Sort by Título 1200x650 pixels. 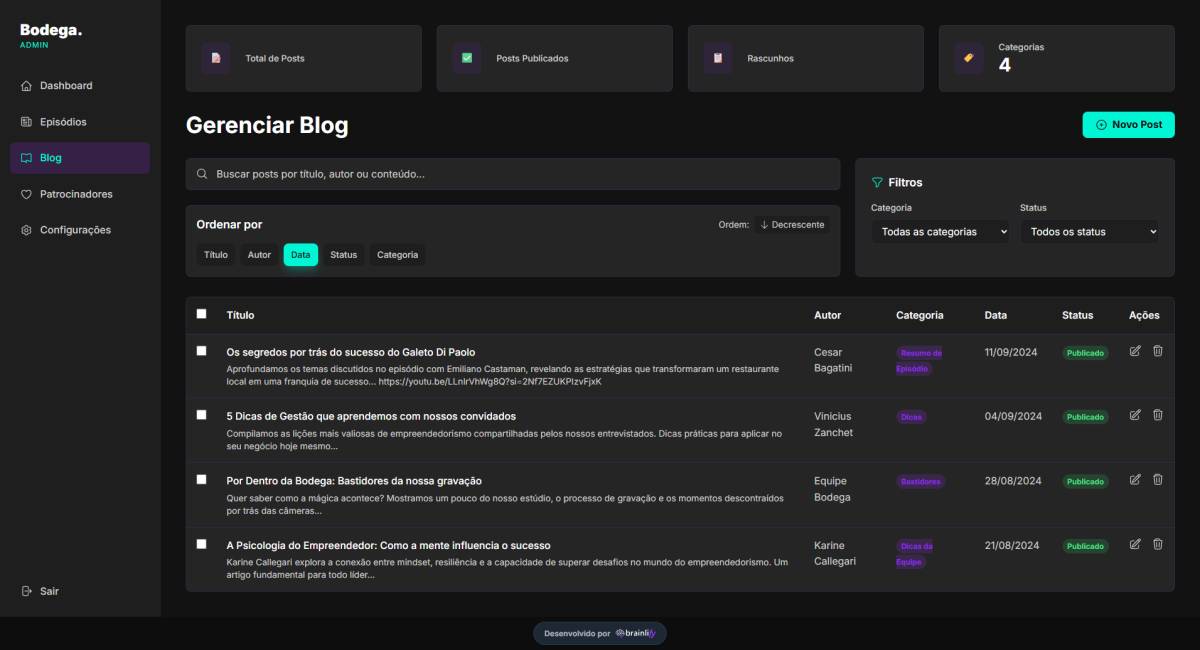(216, 255)
